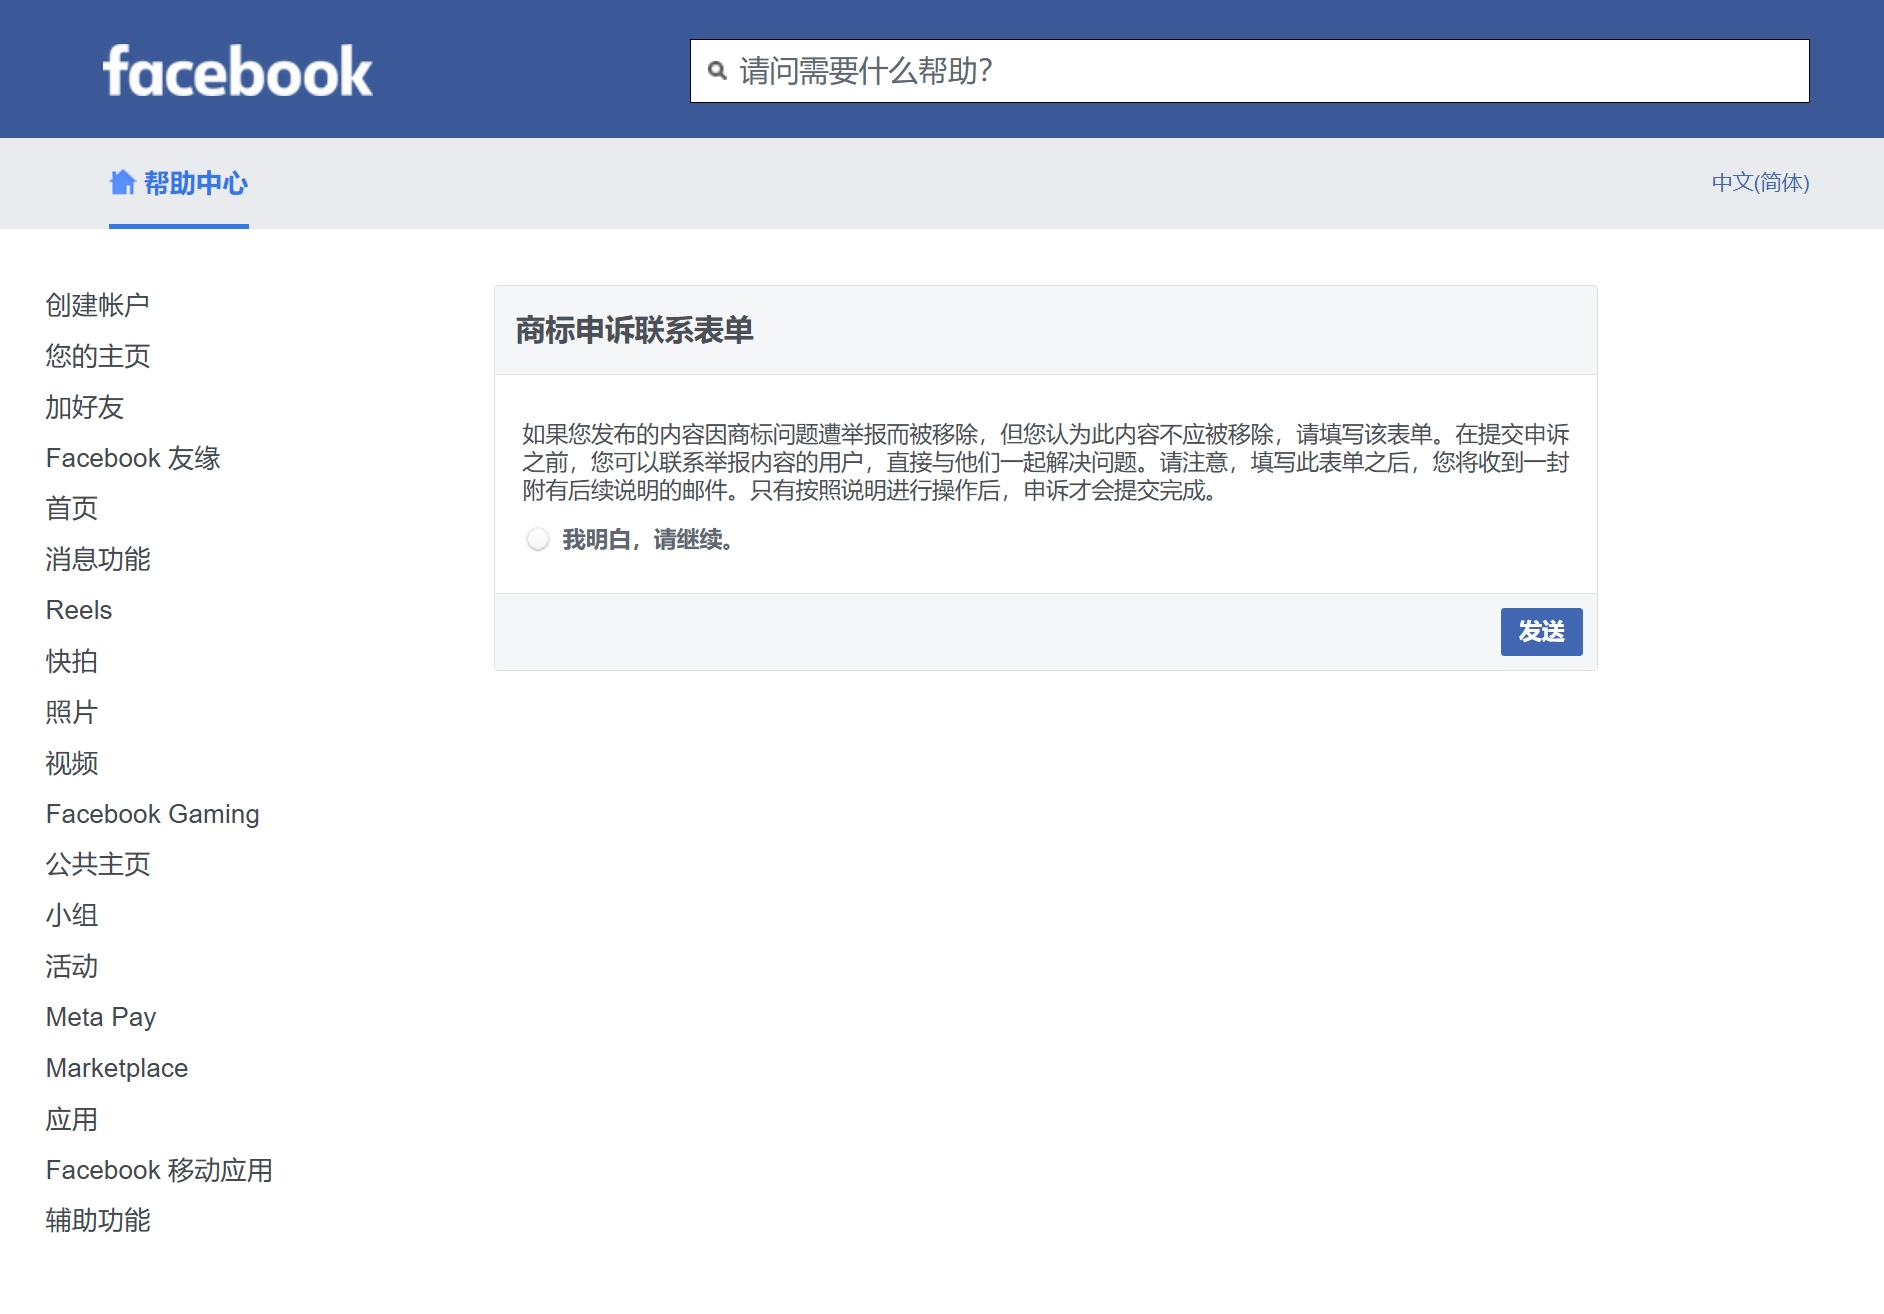Open Meta Pay help topic
This screenshot has width=1884, height=1314.
click(x=101, y=1017)
